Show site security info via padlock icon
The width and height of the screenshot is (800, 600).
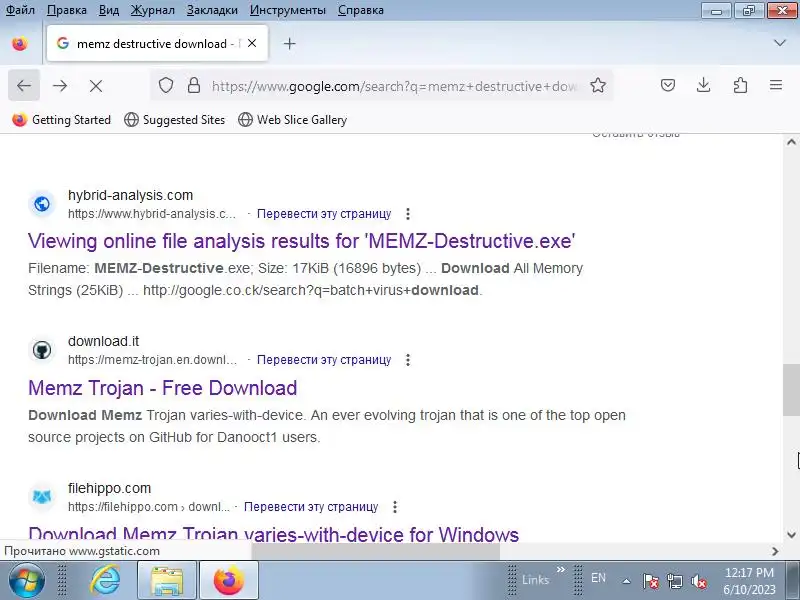click(x=194, y=85)
